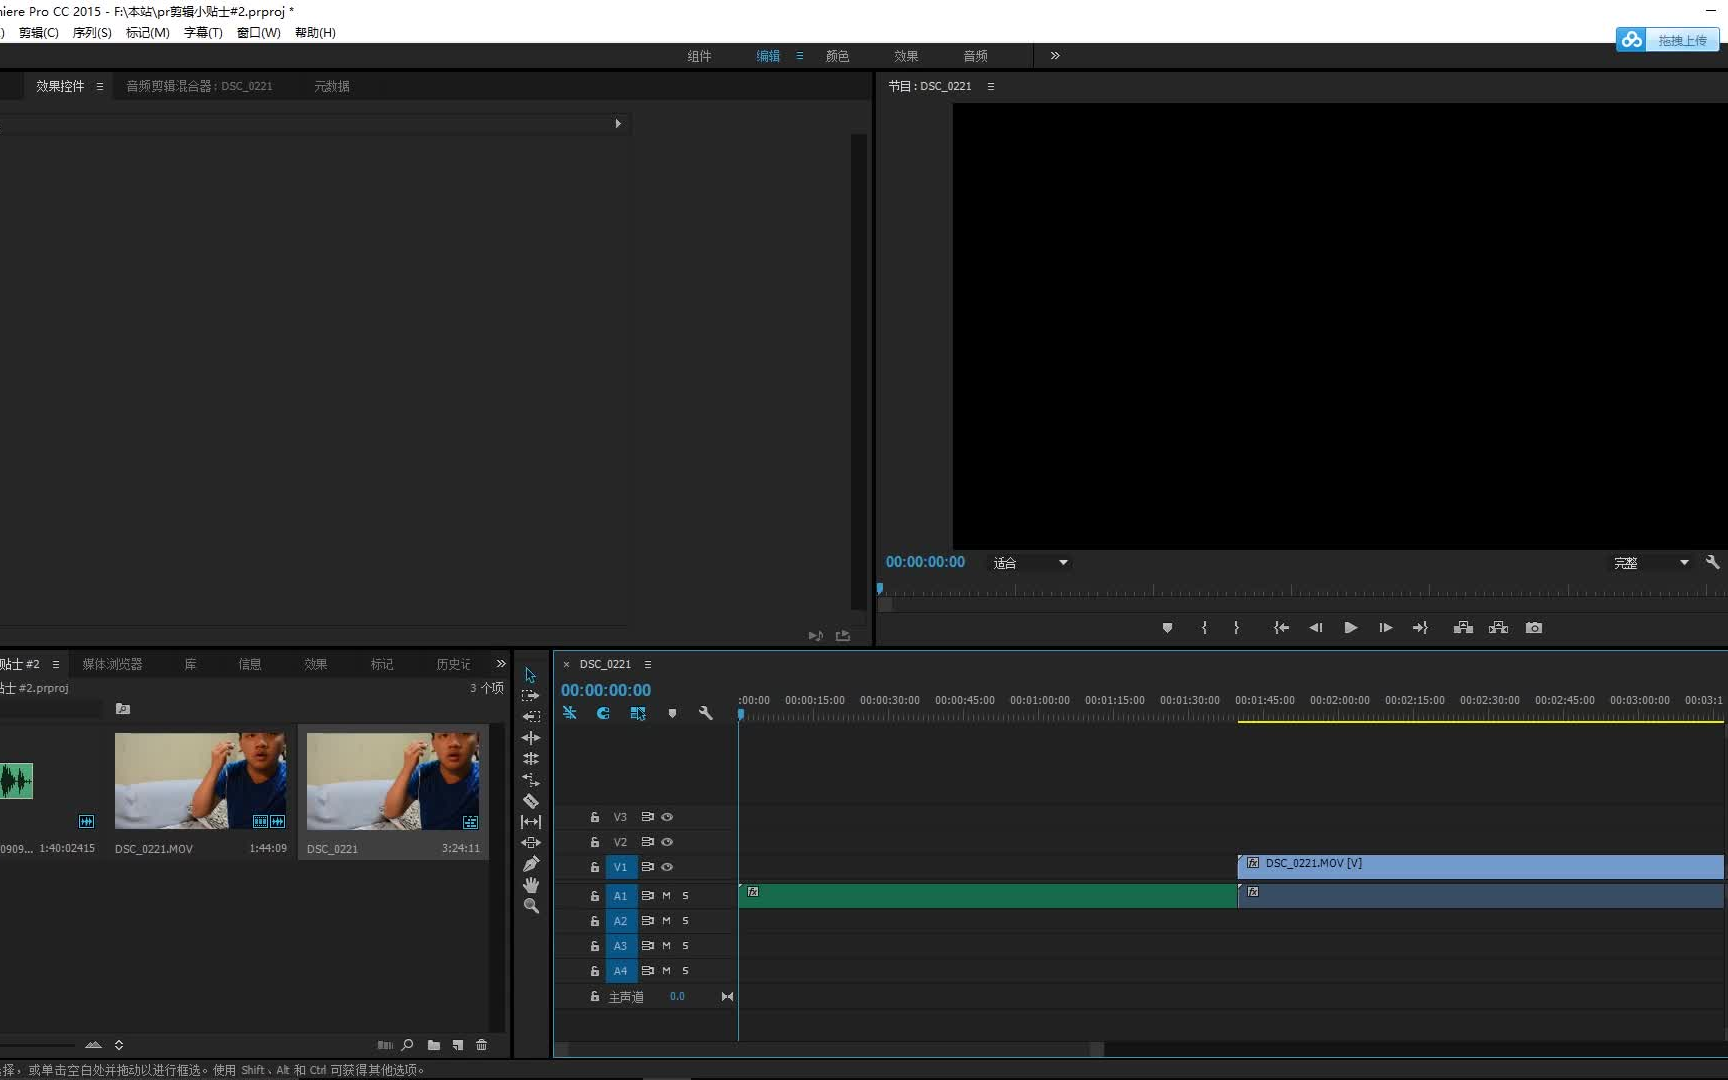Select the Rate Stretch tool
The image size is (1728, 1080).
click(x=530, y=780)
